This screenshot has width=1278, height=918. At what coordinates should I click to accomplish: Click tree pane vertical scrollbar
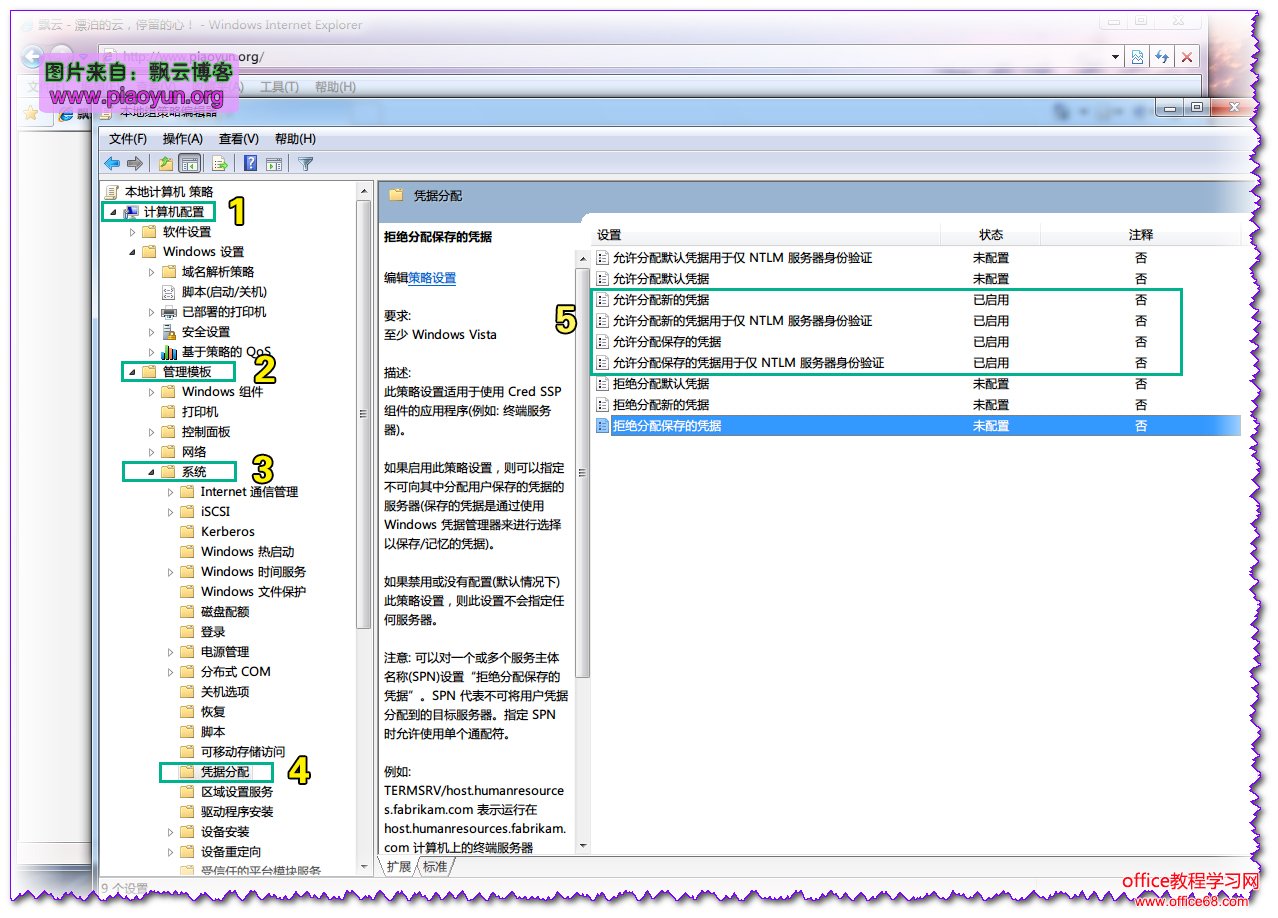[x=364, y=530]
